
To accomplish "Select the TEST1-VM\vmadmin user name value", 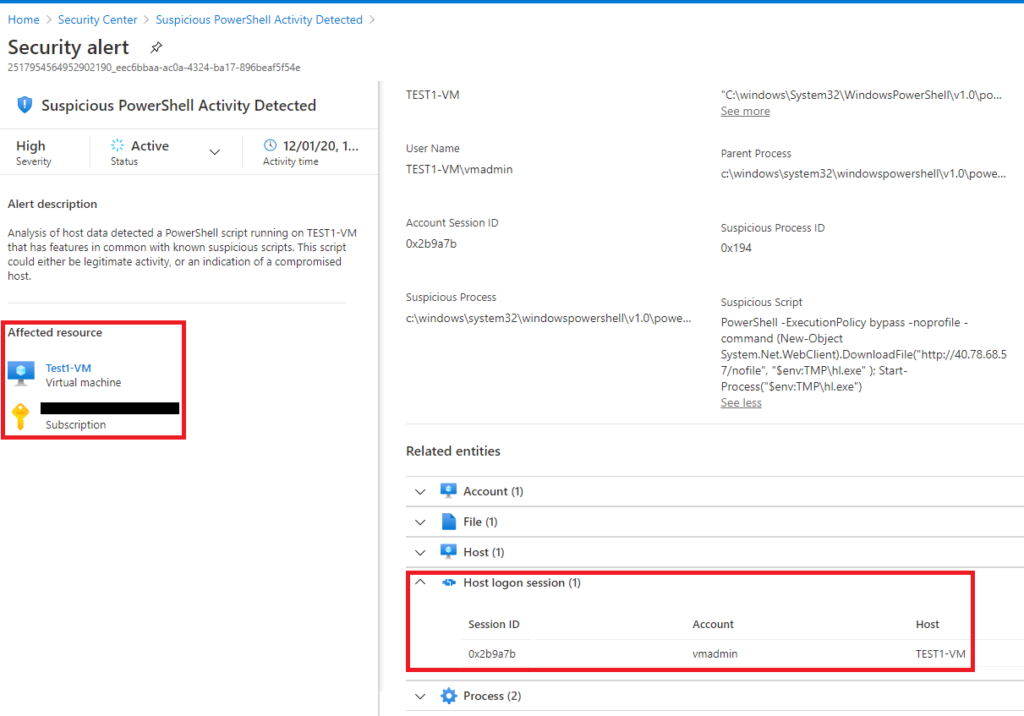I will pos(459,169).
